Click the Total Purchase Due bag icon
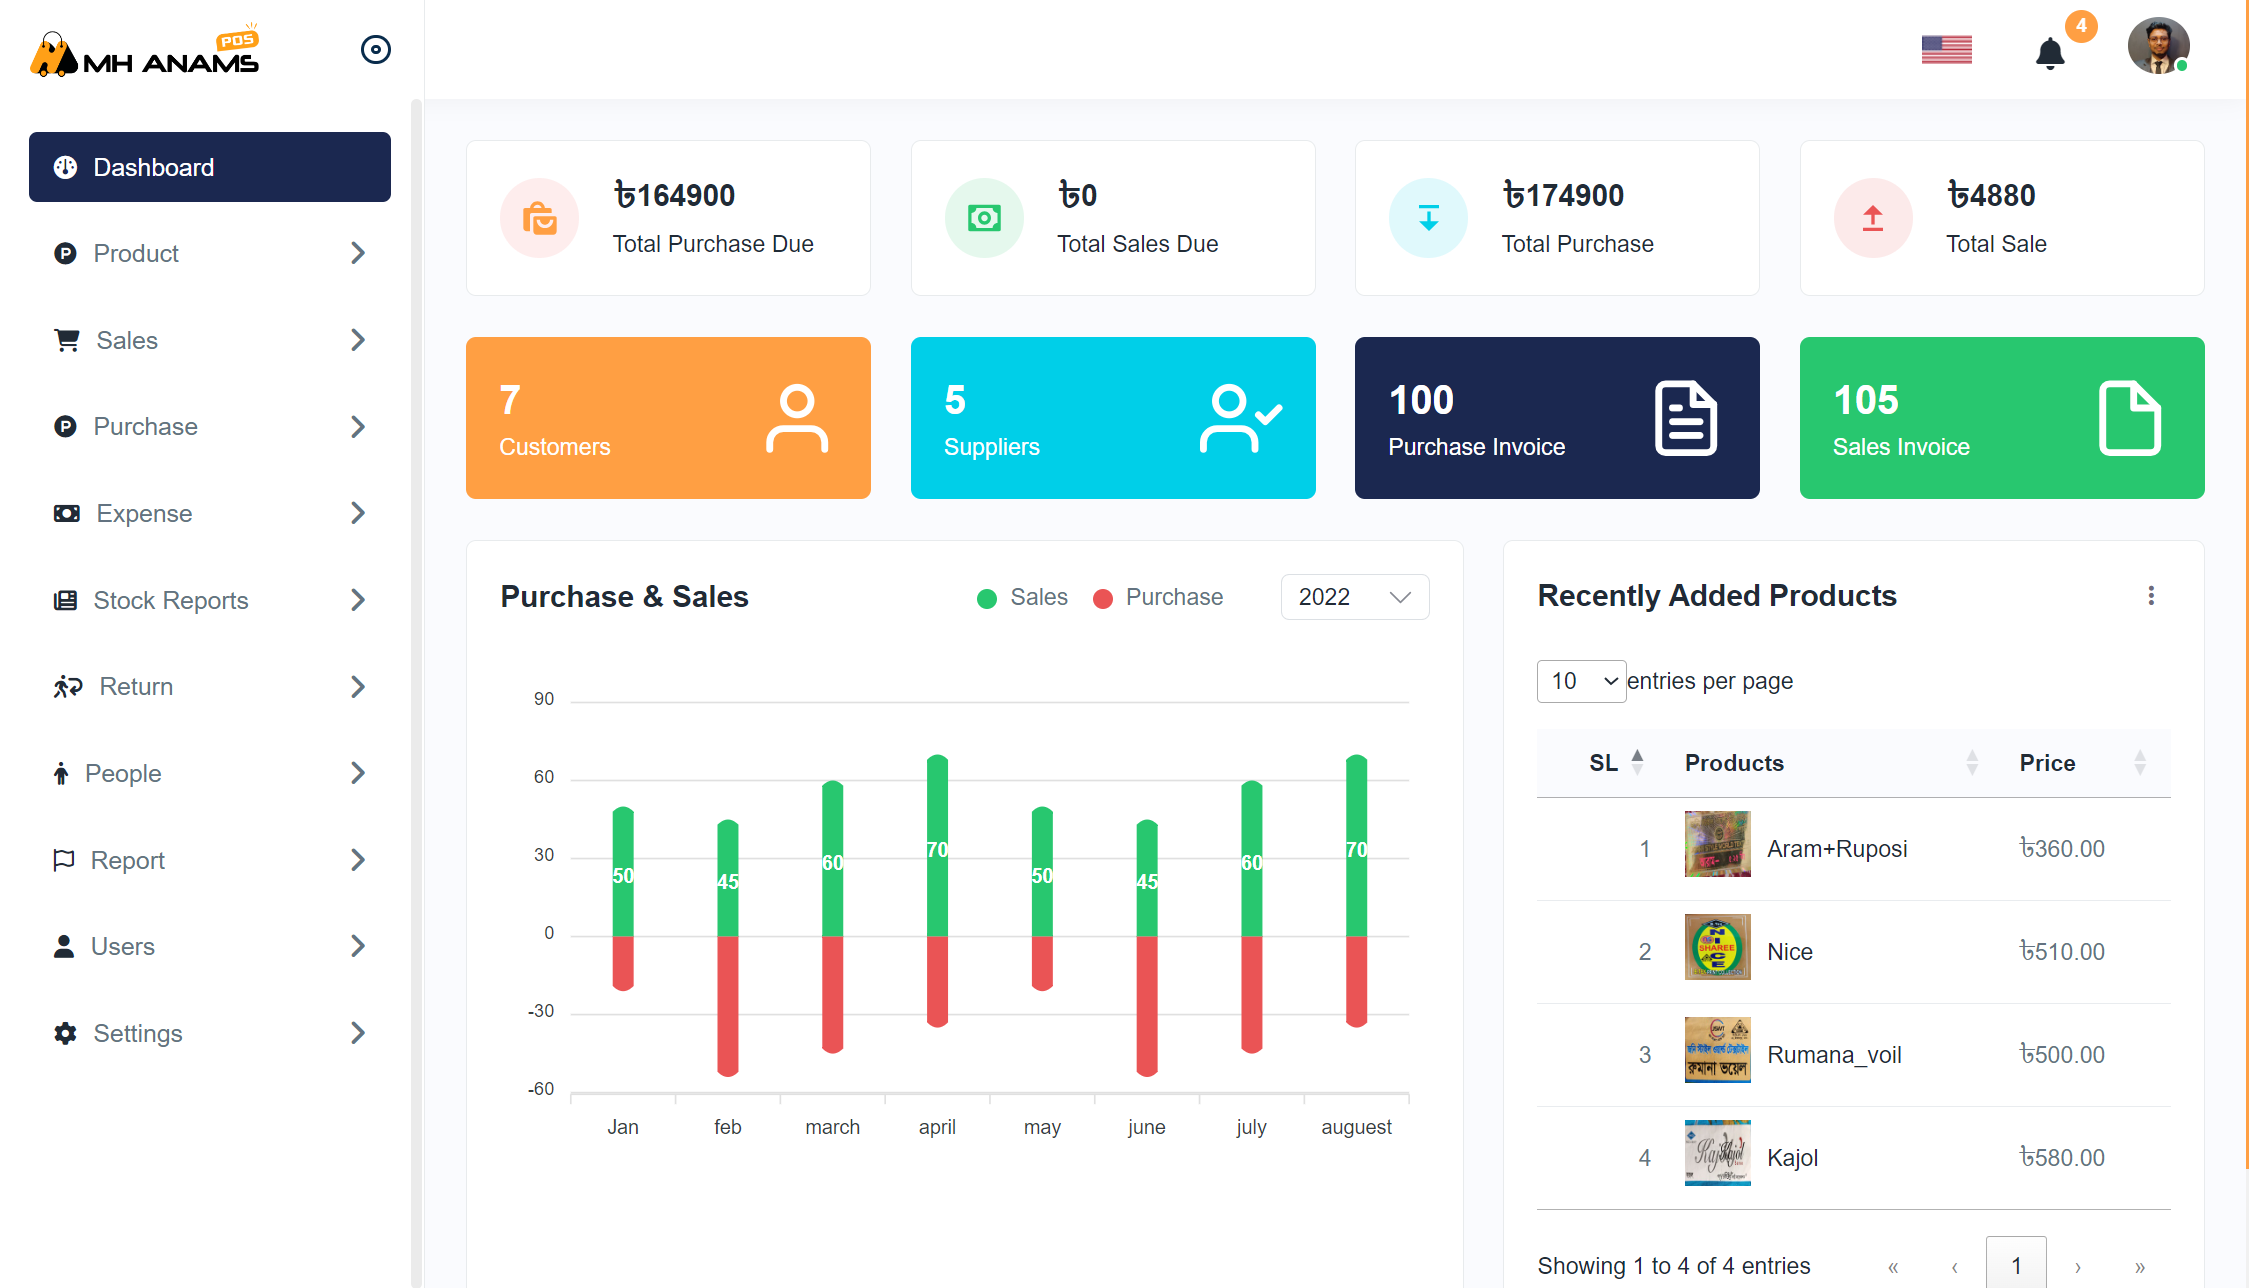The width and height of the screenshot is (2249, 1288). pyautogui.click(x=540, y=218)
